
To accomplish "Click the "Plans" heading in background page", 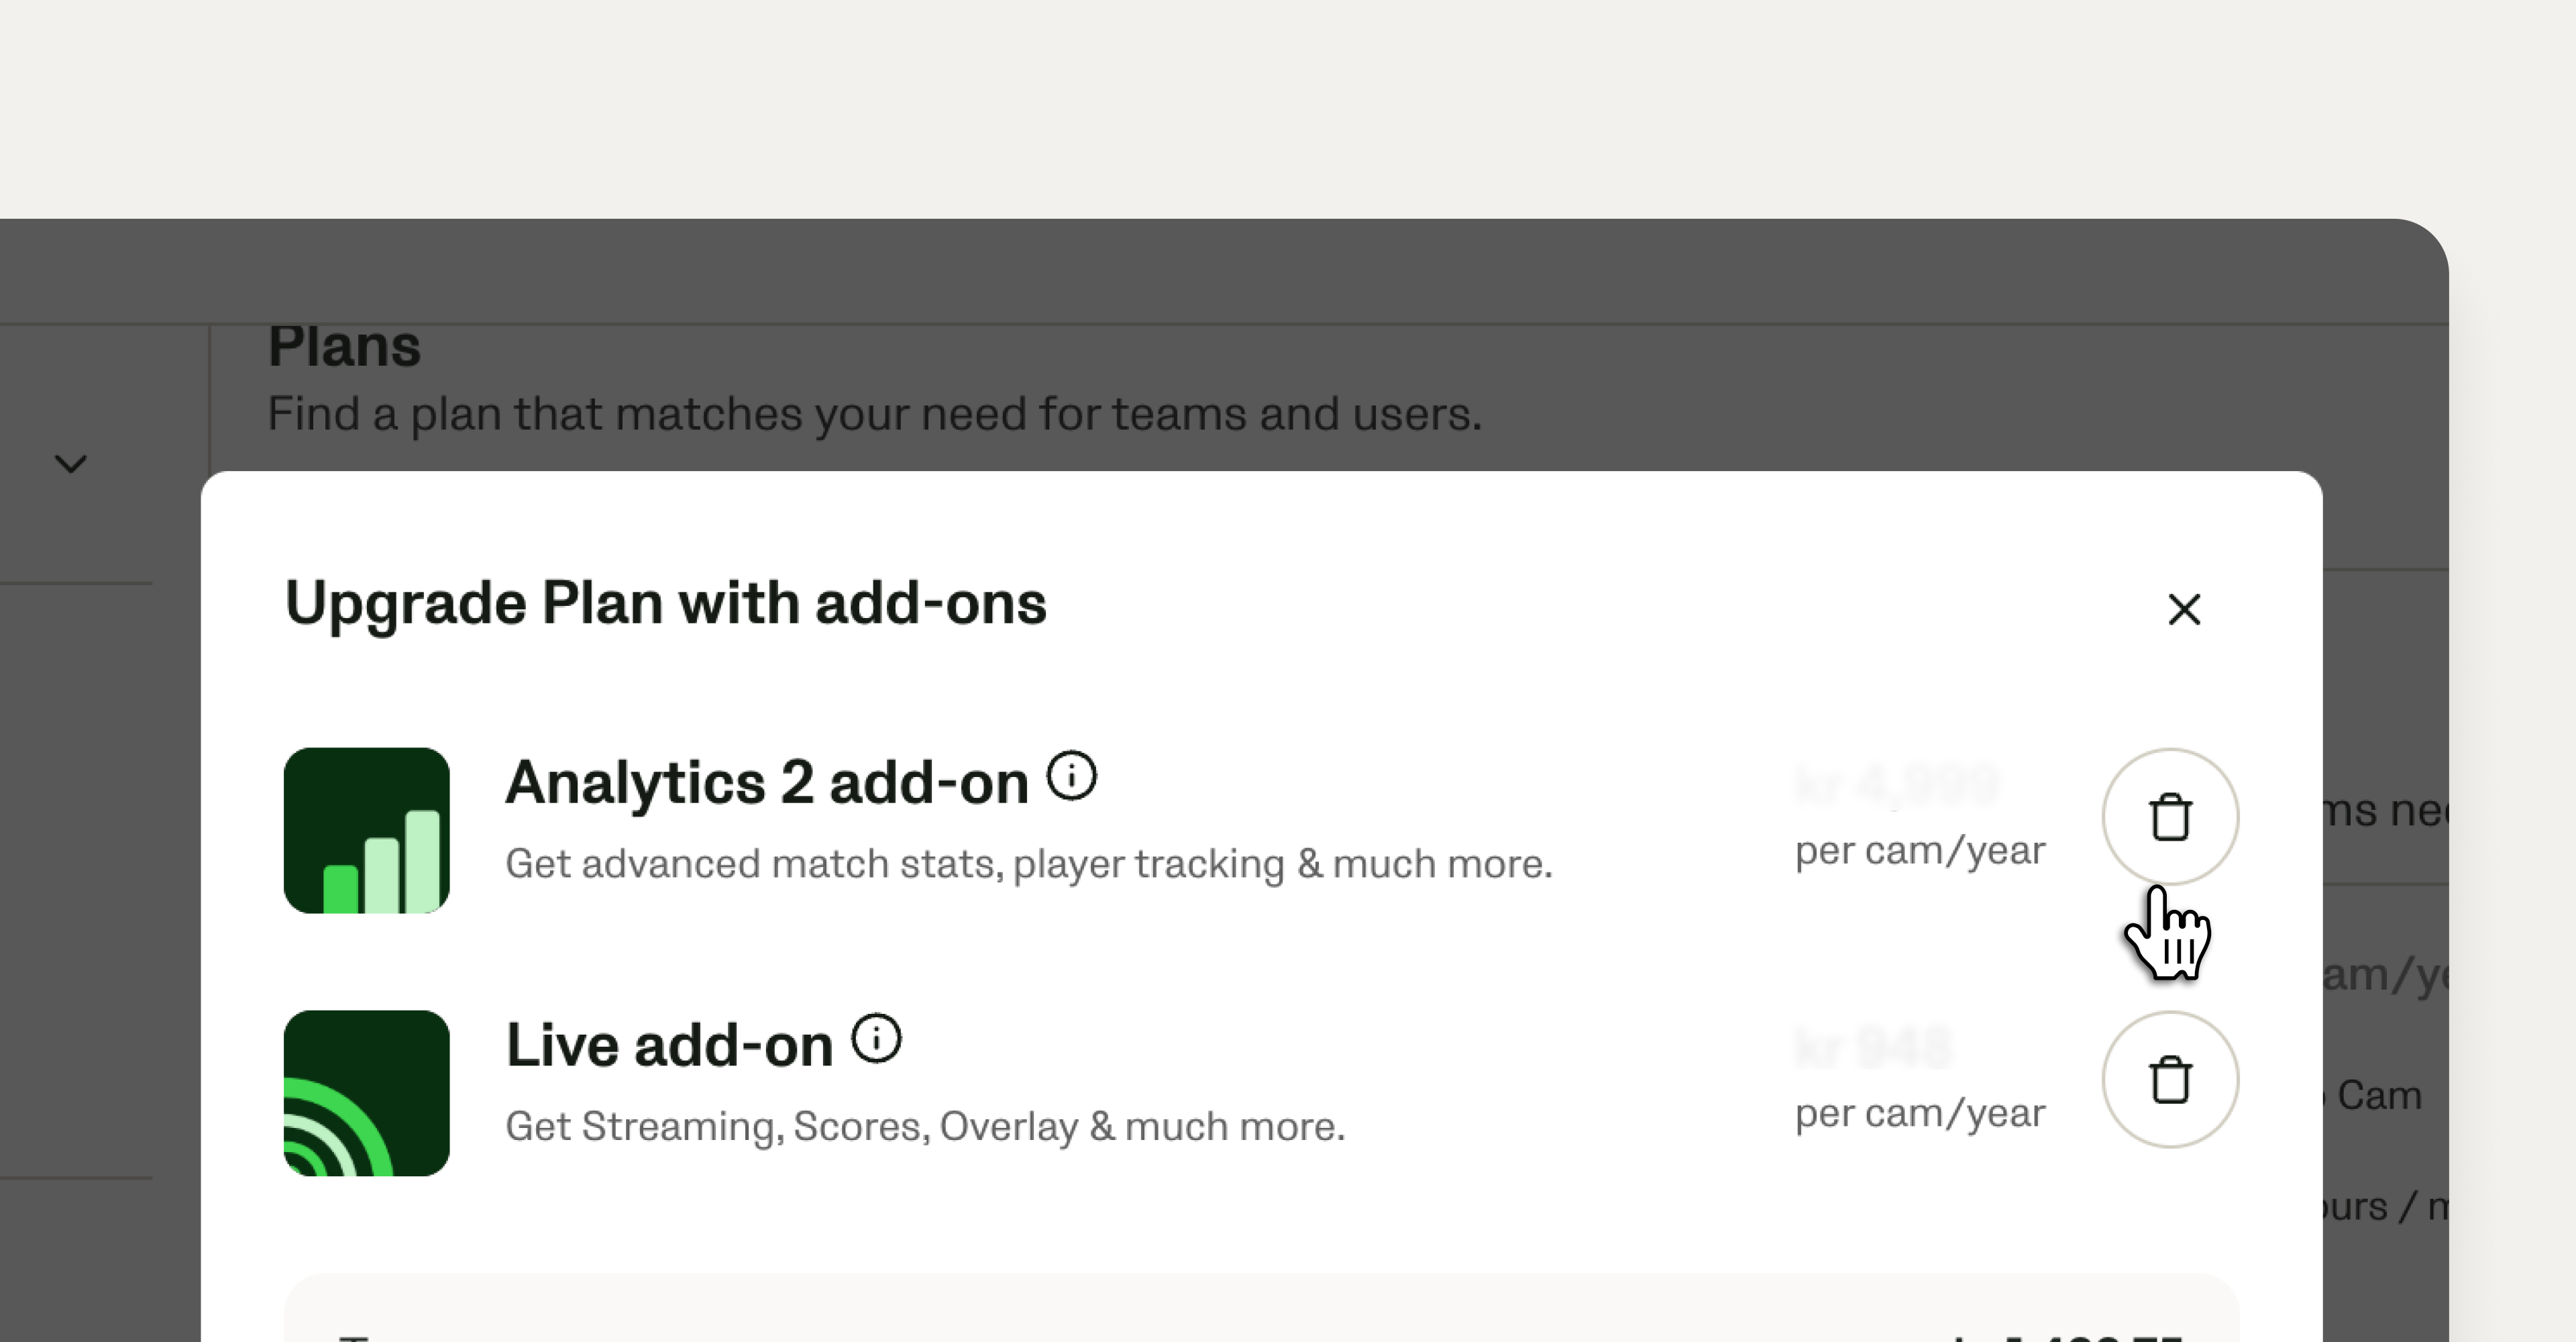I will point(344,347).
